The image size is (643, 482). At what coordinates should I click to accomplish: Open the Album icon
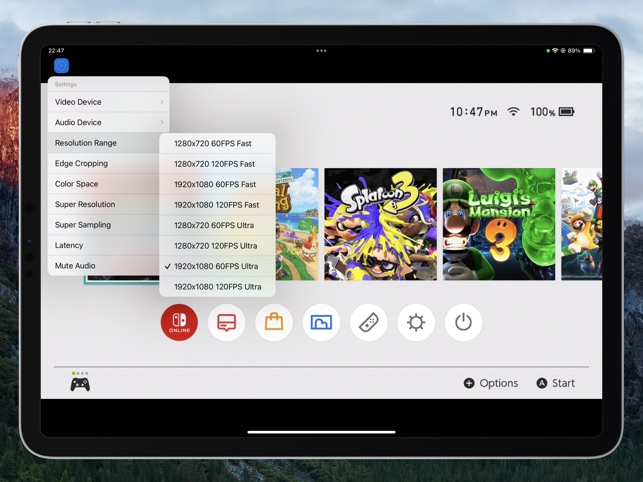pos(321,322)
